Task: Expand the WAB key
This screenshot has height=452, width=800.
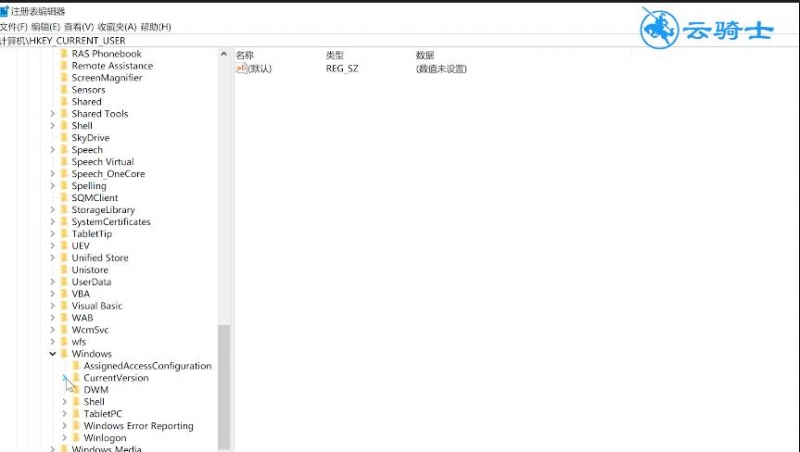Action: pyautogui.click(x=53, y=318)
